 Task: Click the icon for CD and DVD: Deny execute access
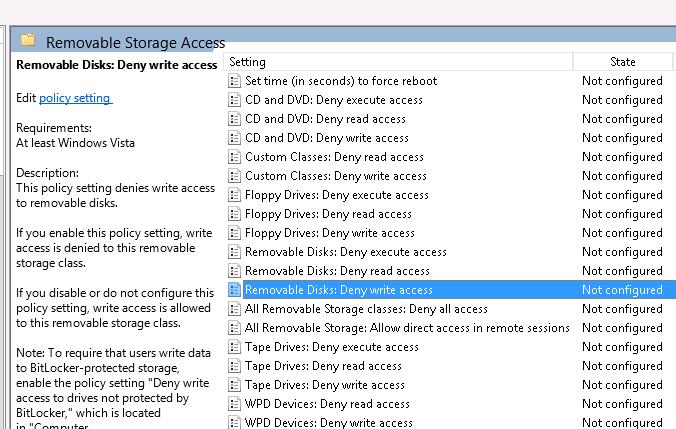tap(235, 100)
